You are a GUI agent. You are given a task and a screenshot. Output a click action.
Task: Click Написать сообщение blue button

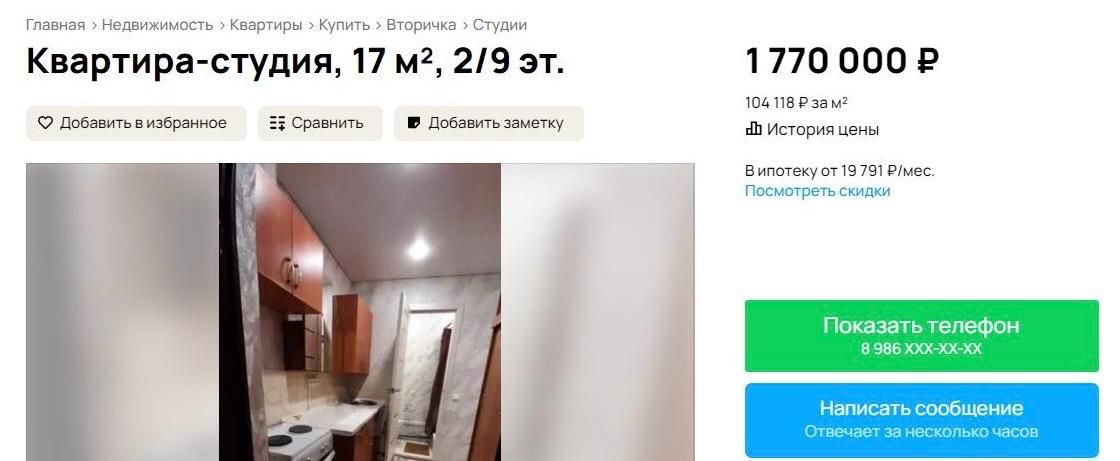pyautogui.click(x=921, y=420)
